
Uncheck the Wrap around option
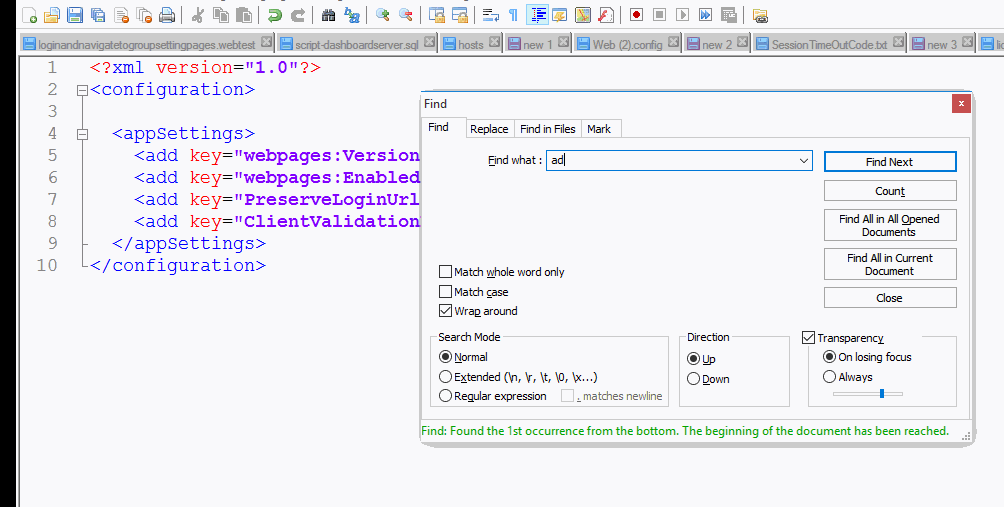445,311
